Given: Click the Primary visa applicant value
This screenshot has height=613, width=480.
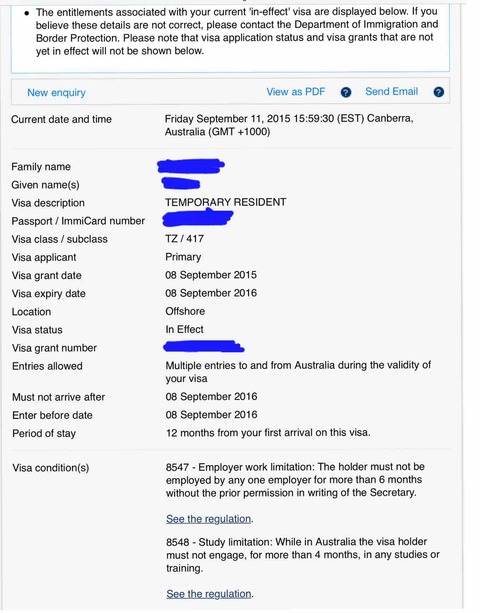Looking at the screenshot, I should [183, 257].
